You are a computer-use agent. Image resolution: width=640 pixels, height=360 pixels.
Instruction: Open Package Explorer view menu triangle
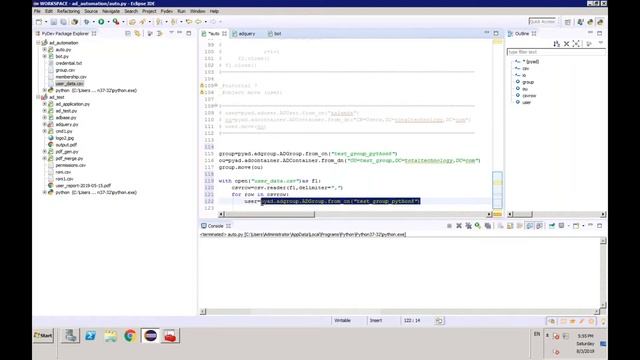[x=171, y=33]
